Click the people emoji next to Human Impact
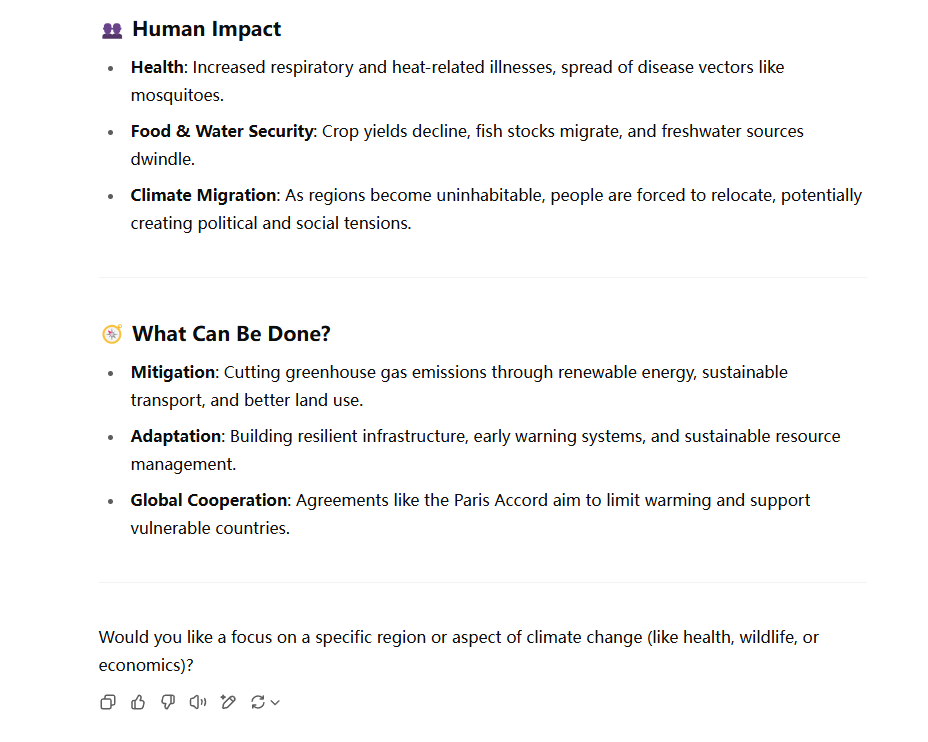The image size is (928, 742). click(x=112, y=30)
